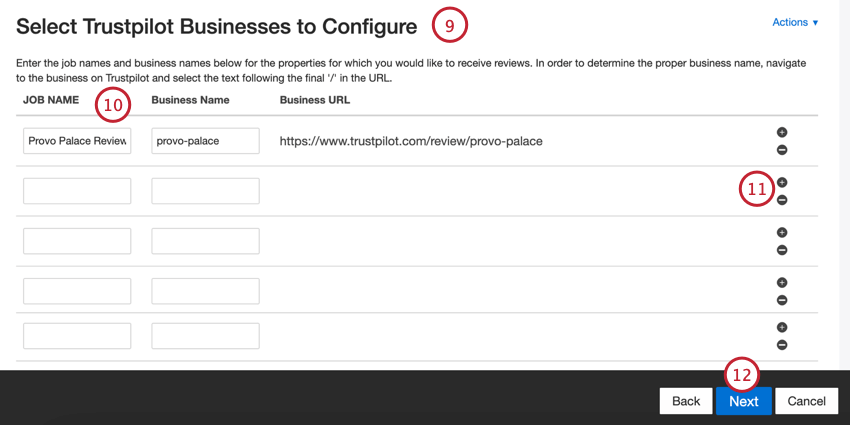Click the fifth row business name input
The height and width of the screenshot is (425, 850).
(205, 335)
